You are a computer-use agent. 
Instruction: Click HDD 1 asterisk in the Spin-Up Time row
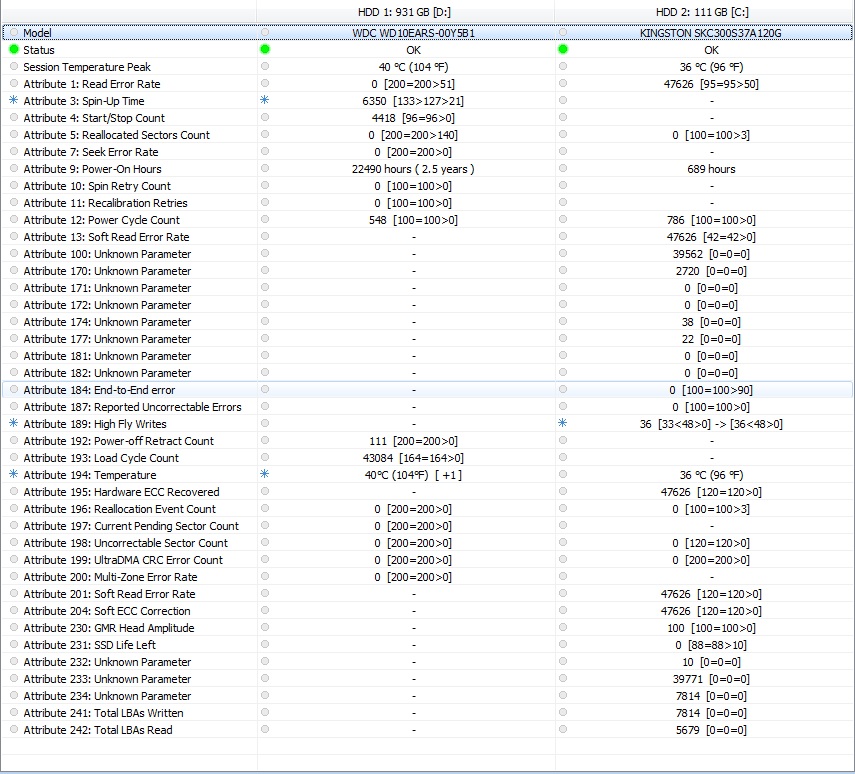tap(265, 101)
